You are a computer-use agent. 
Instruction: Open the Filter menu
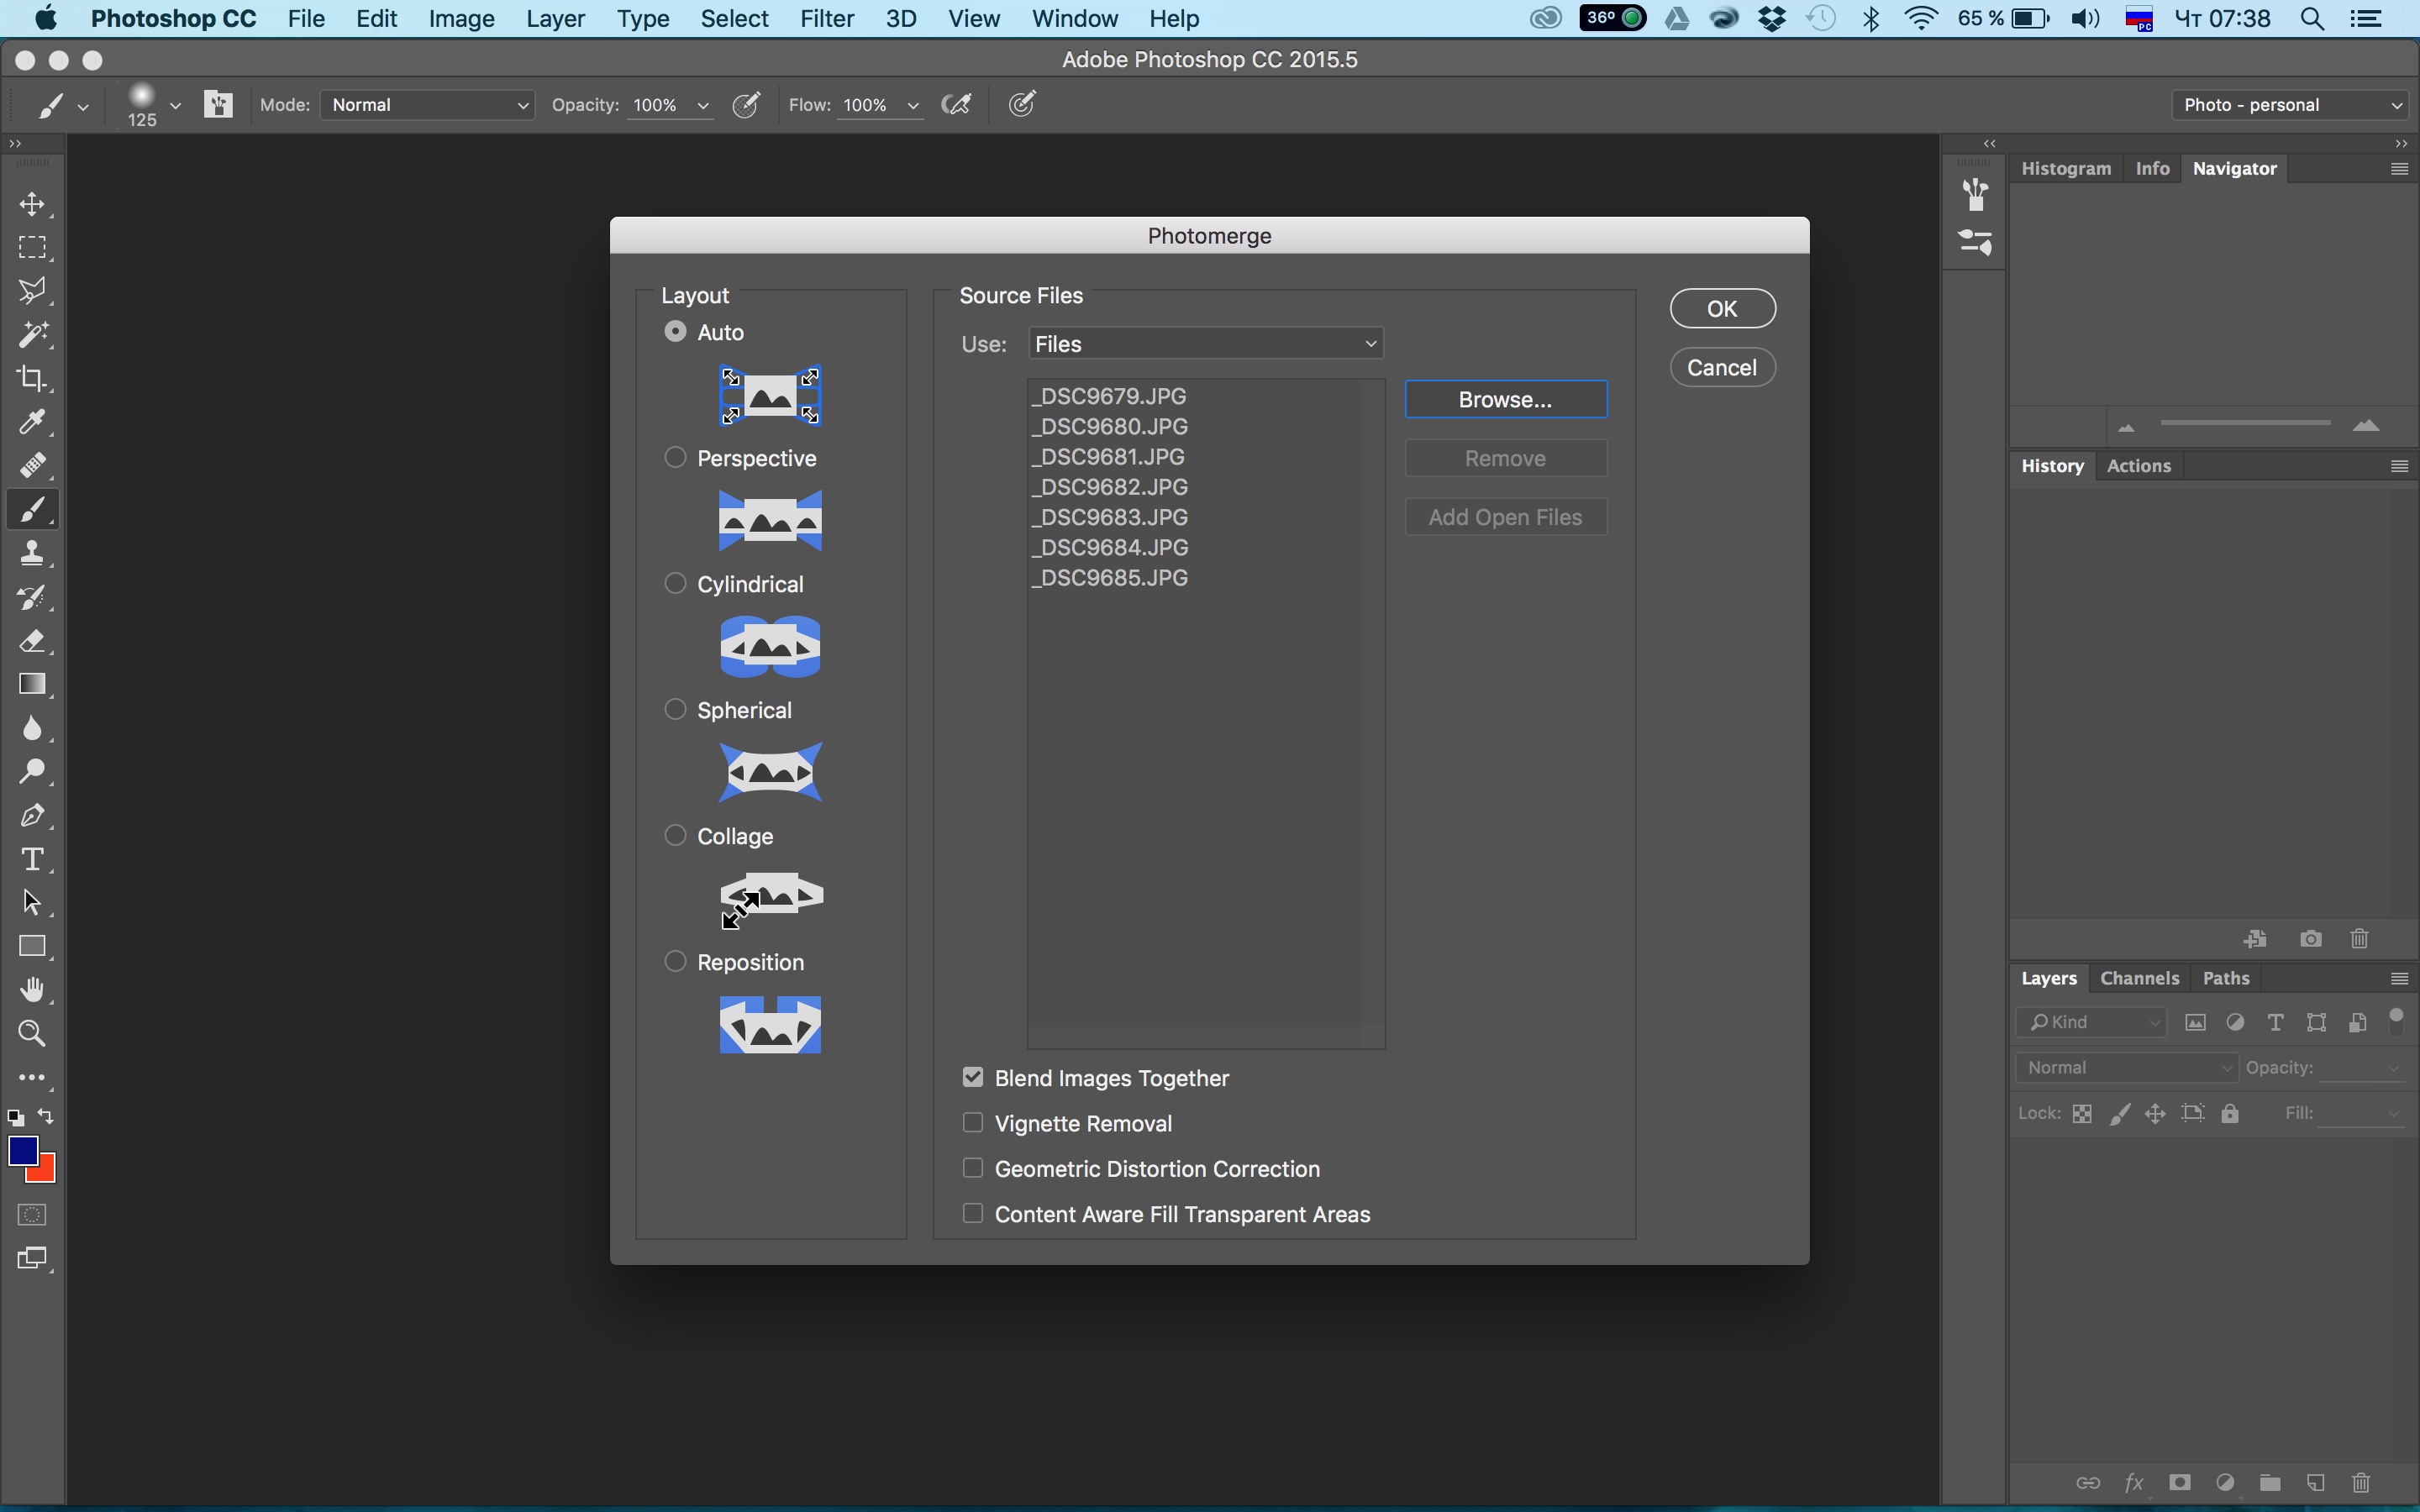826,19
